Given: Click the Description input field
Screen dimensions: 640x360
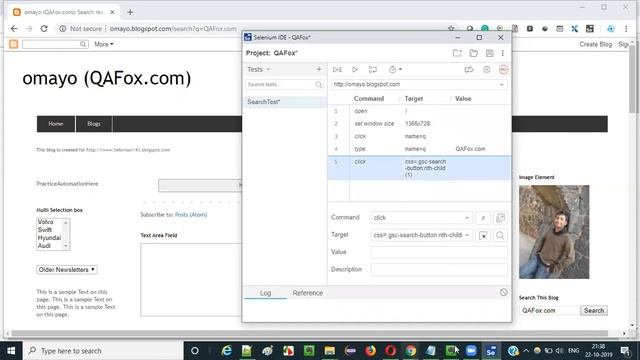Looking at the screenshot, I should pyautogui.click(x=439, y=269).
